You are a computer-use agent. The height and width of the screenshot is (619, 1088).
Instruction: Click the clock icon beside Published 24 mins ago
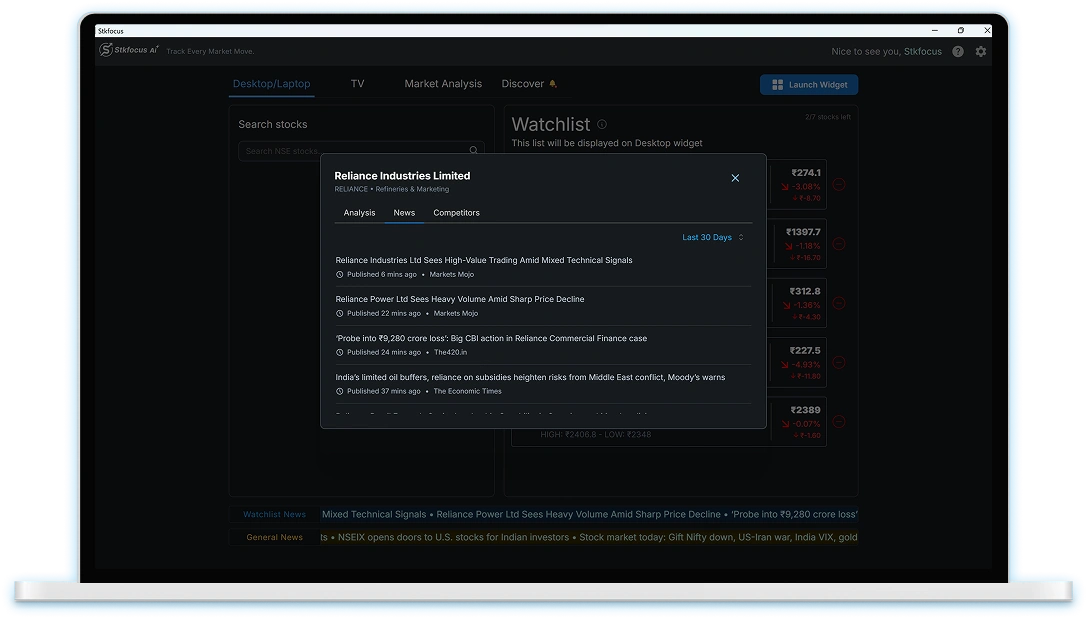tap(339, 353)
